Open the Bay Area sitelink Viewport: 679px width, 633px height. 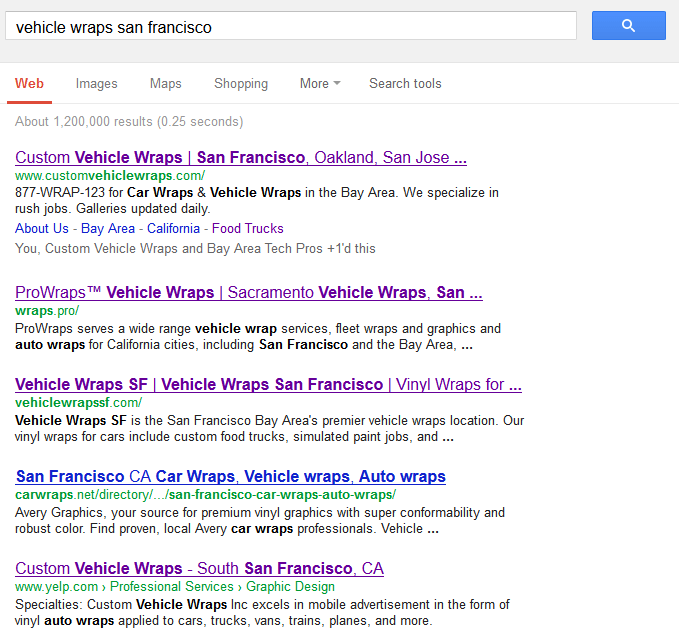[x=108, y=228]
